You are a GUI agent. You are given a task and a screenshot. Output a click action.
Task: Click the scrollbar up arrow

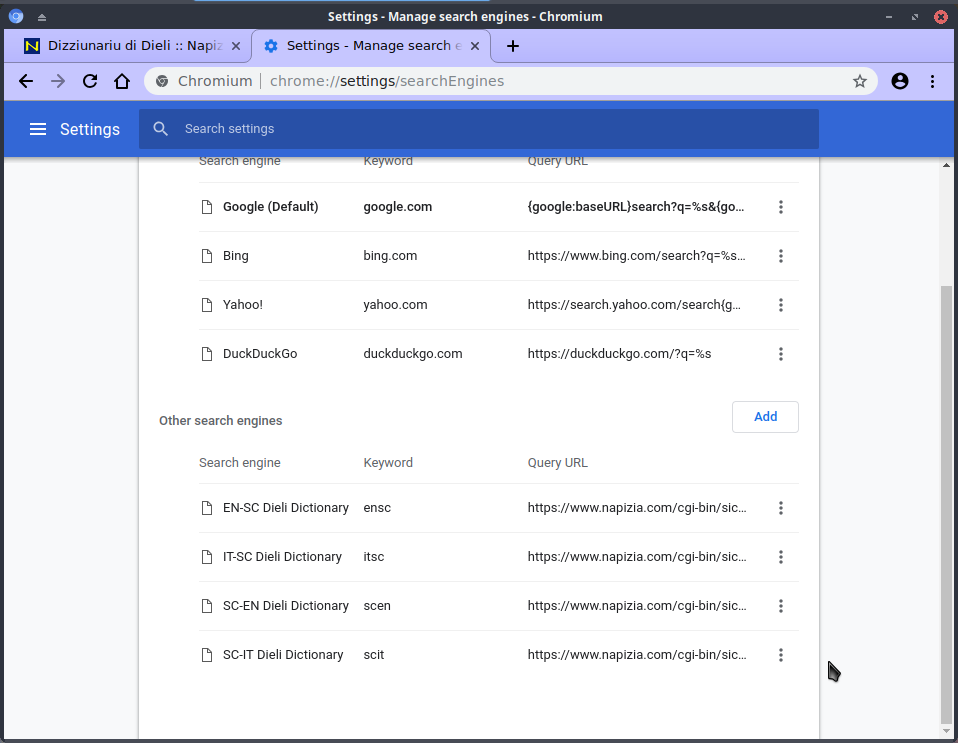pos(946,165)
